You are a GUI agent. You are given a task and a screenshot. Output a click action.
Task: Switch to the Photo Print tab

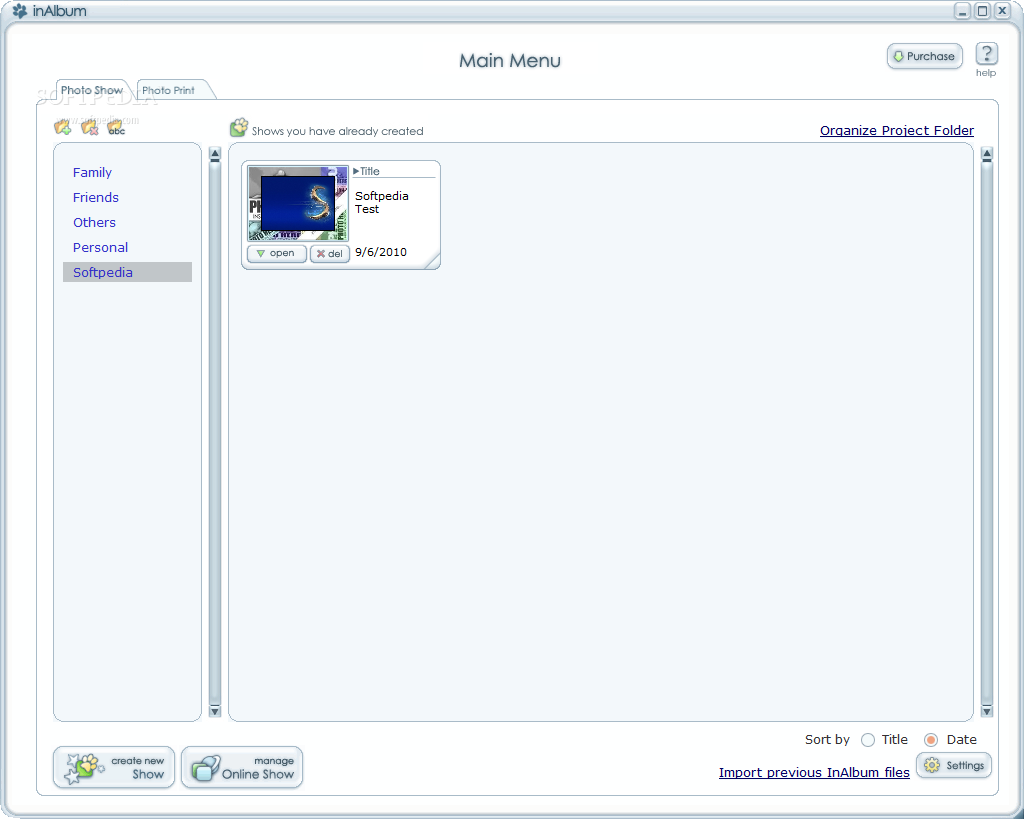(168, 90)
